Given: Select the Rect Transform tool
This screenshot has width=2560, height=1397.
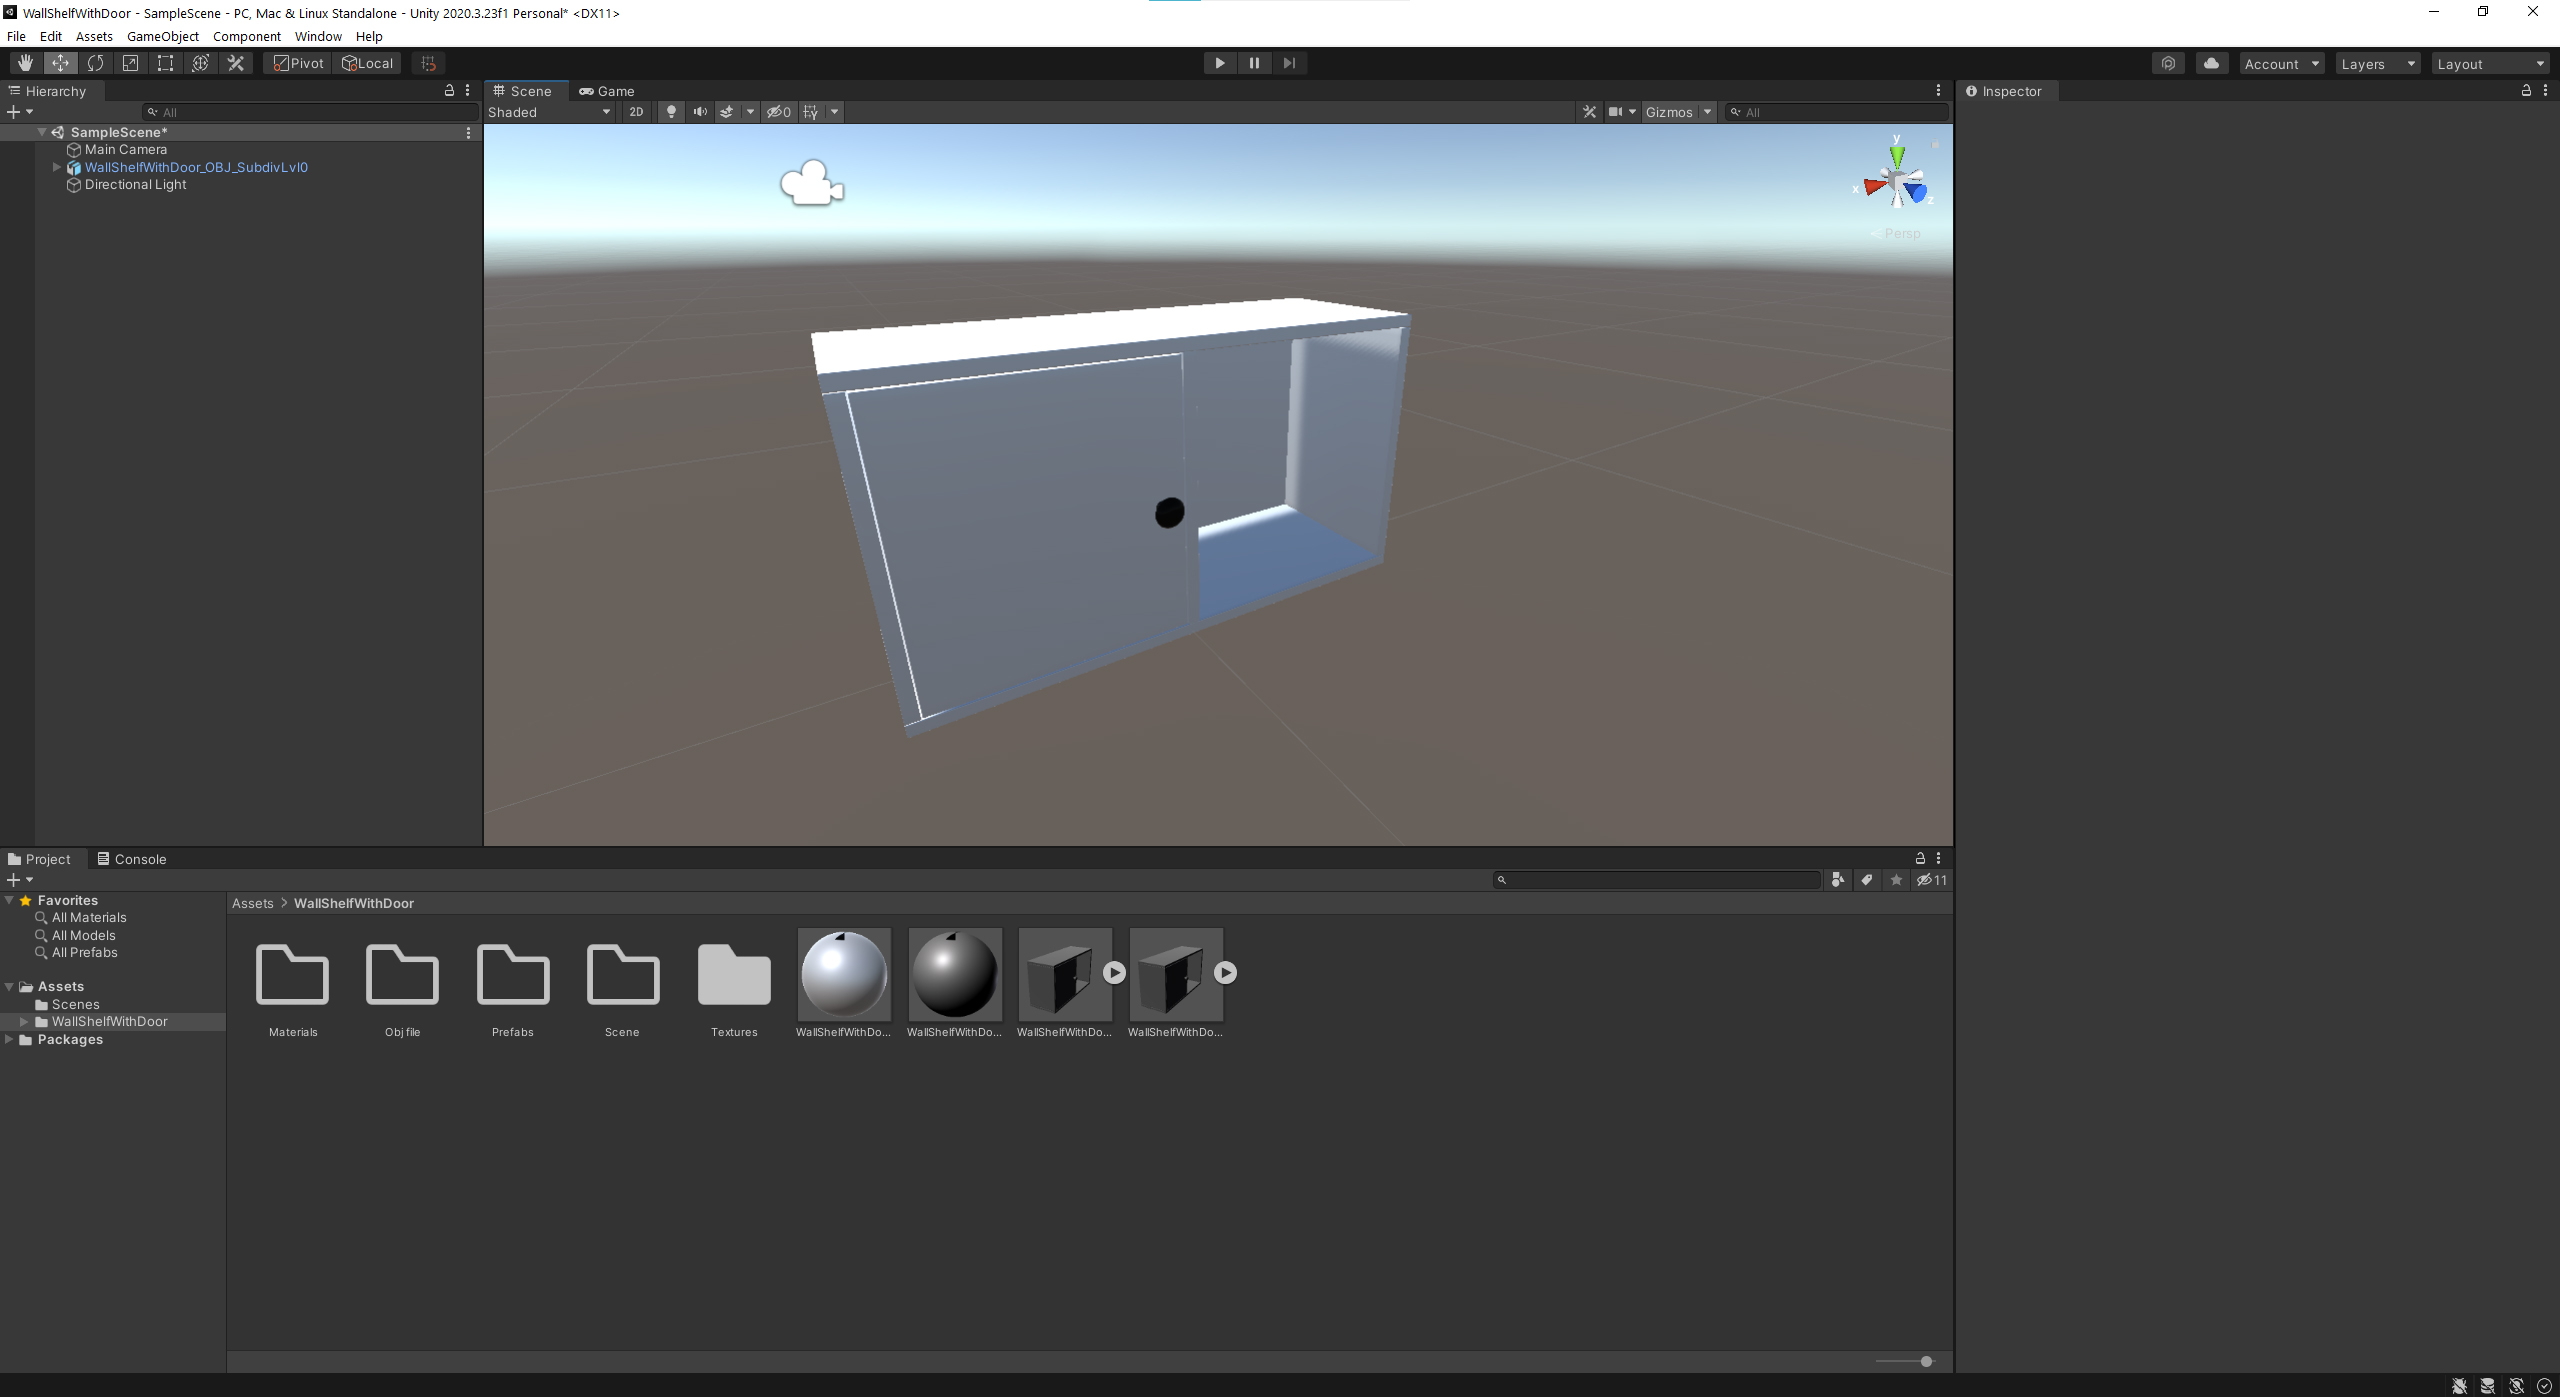Looking at the screenshot, I should click(x=165, y=63).
